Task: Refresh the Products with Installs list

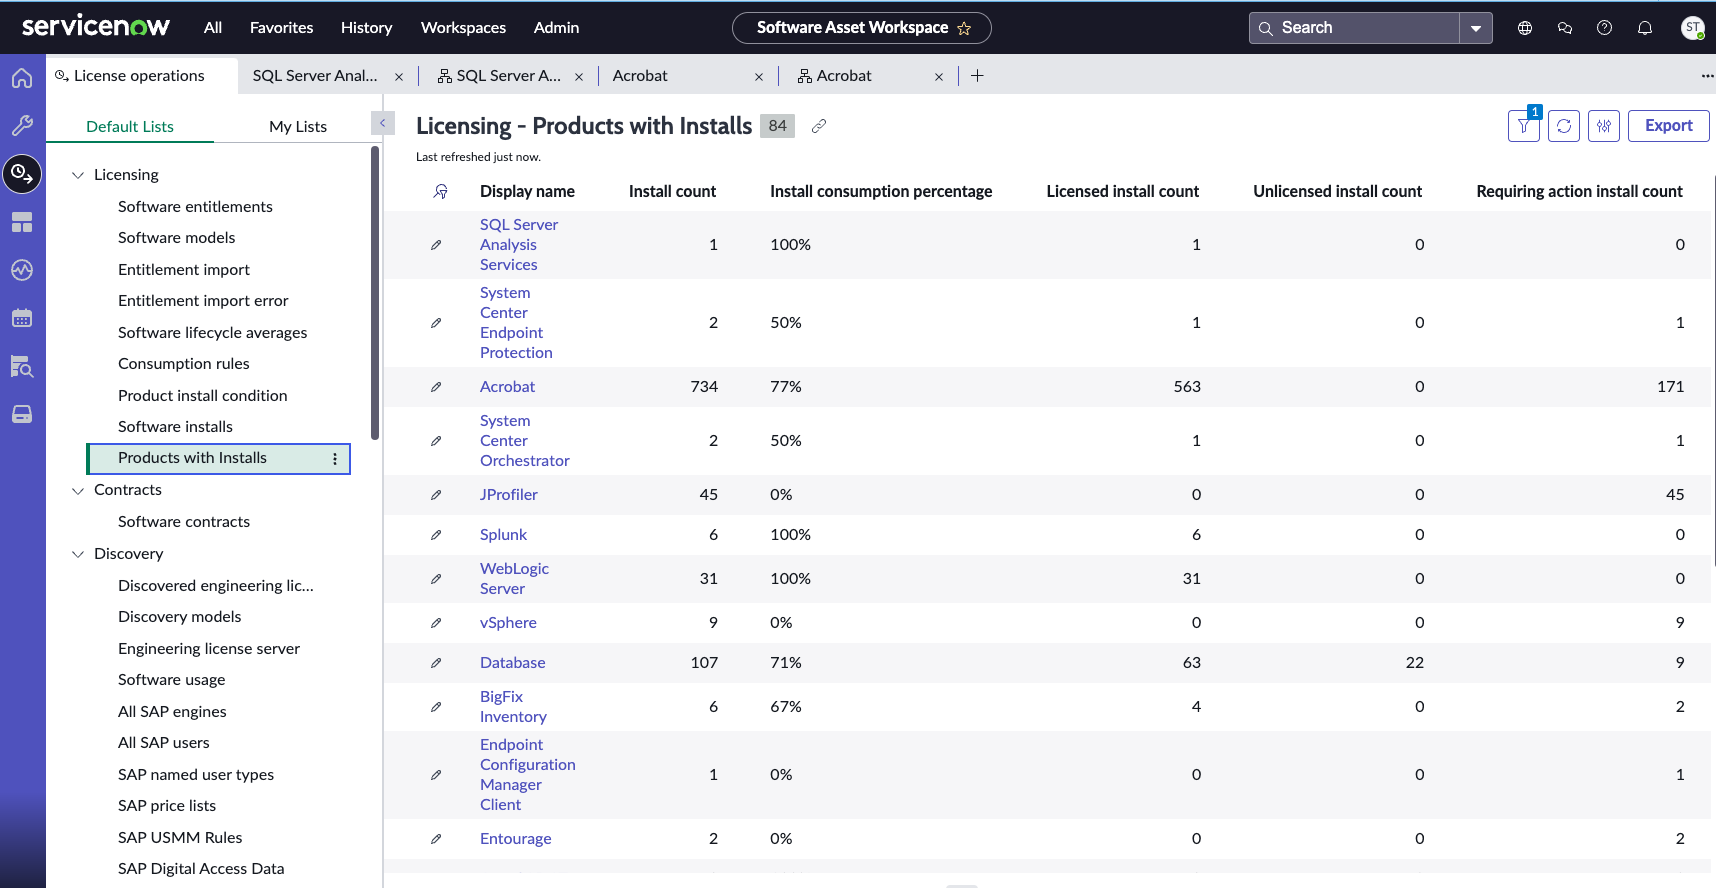Action: (x=1564, y=126)
